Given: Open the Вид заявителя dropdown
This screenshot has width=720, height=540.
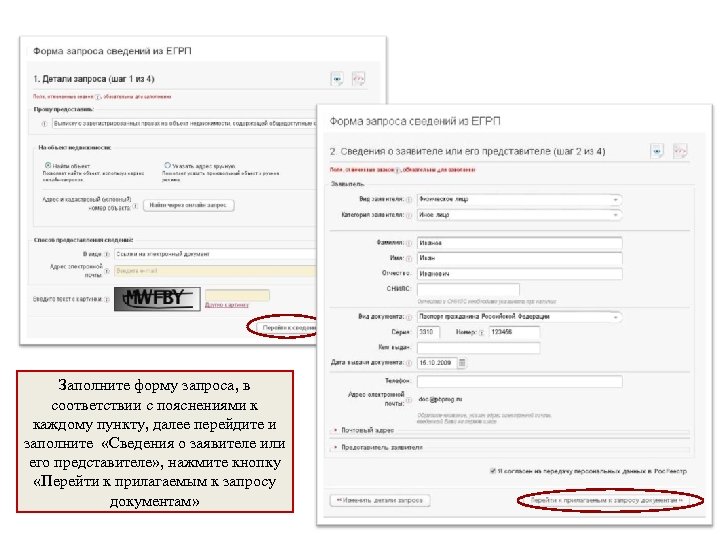Looking at the screenshot, I should [519, 199].
